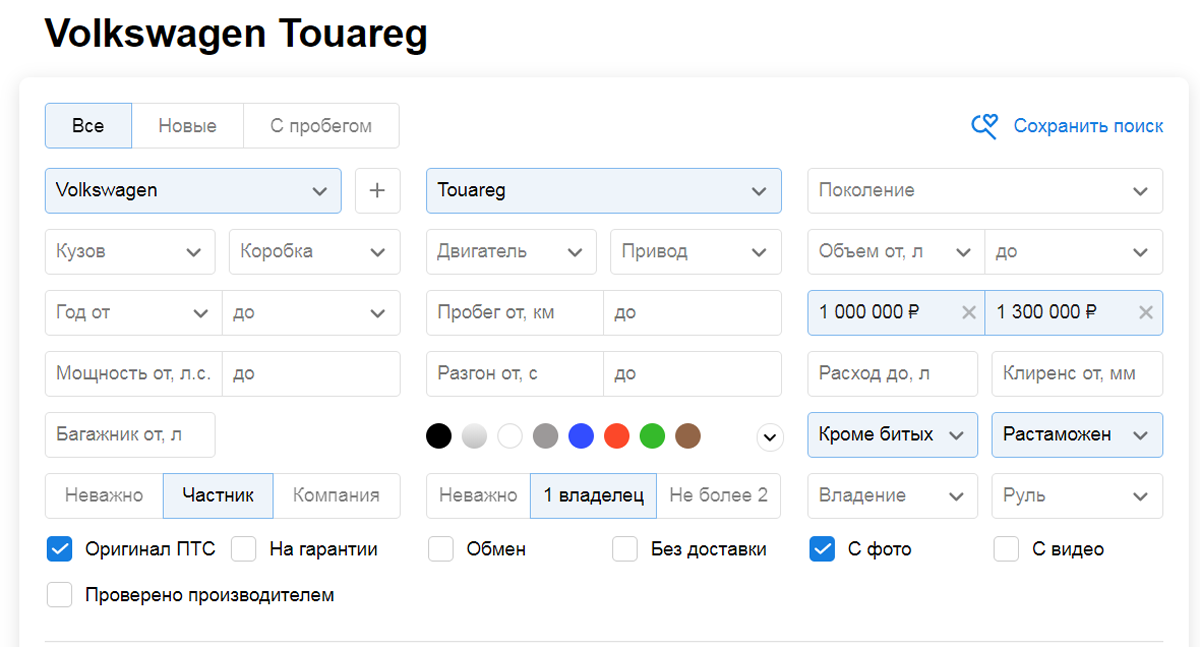Open the Коробка transmission dropdown
This screenshot has height=647, width=1200.
[x=314, y=252]
